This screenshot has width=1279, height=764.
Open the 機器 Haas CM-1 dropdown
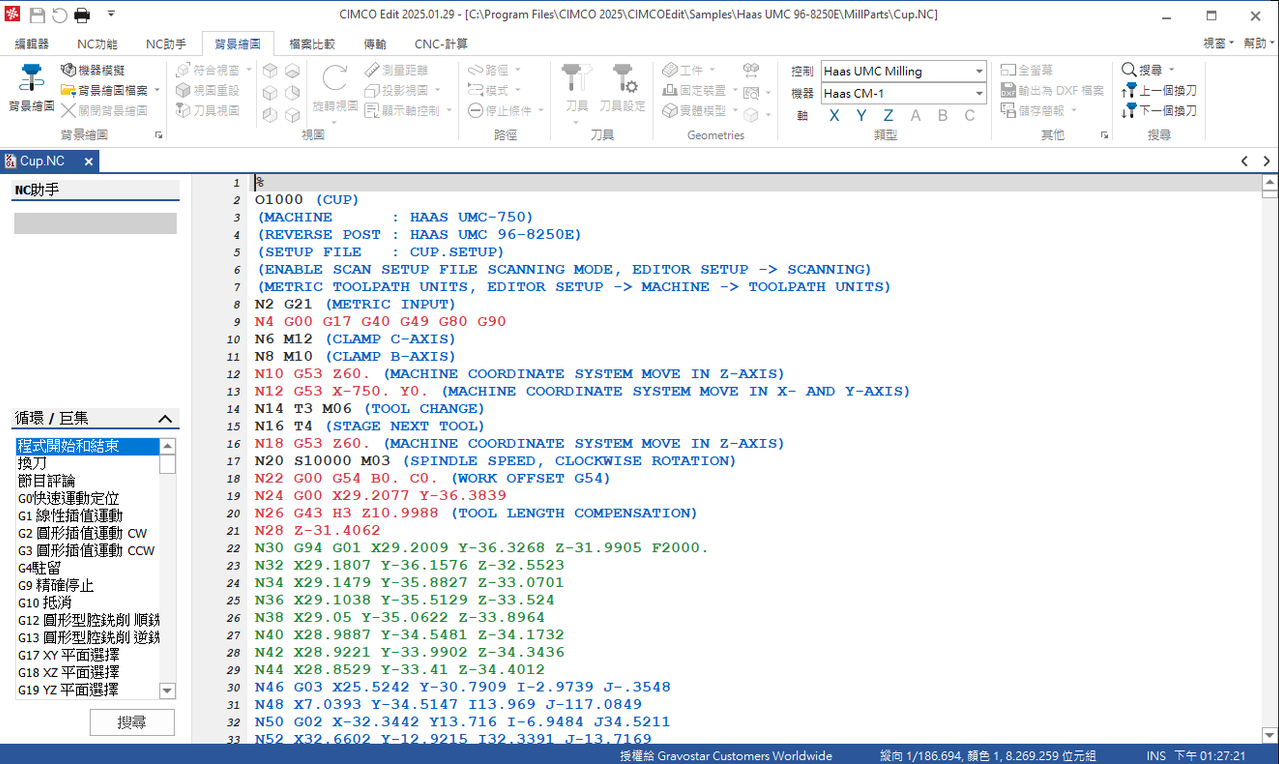pyautogui.click(x=979, y=93)
